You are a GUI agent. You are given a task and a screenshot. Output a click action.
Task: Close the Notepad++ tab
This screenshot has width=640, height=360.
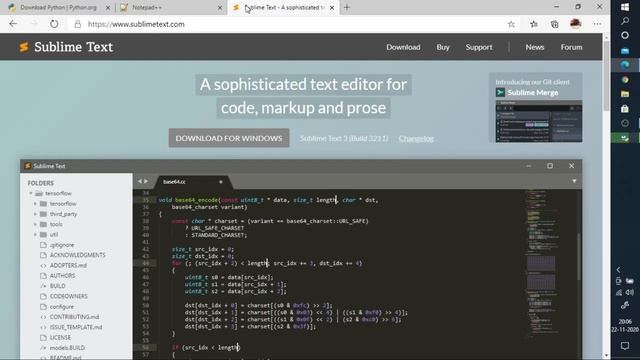(x=220, y=7)
